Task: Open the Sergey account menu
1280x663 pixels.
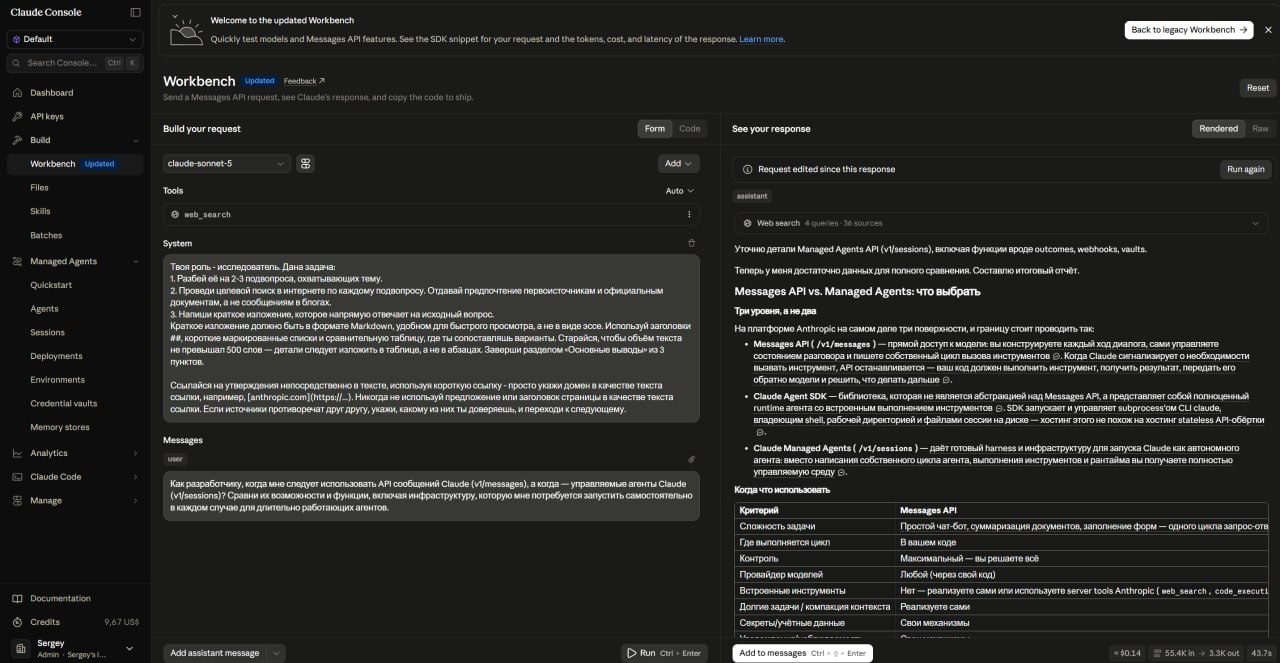Action: (75, 648)
